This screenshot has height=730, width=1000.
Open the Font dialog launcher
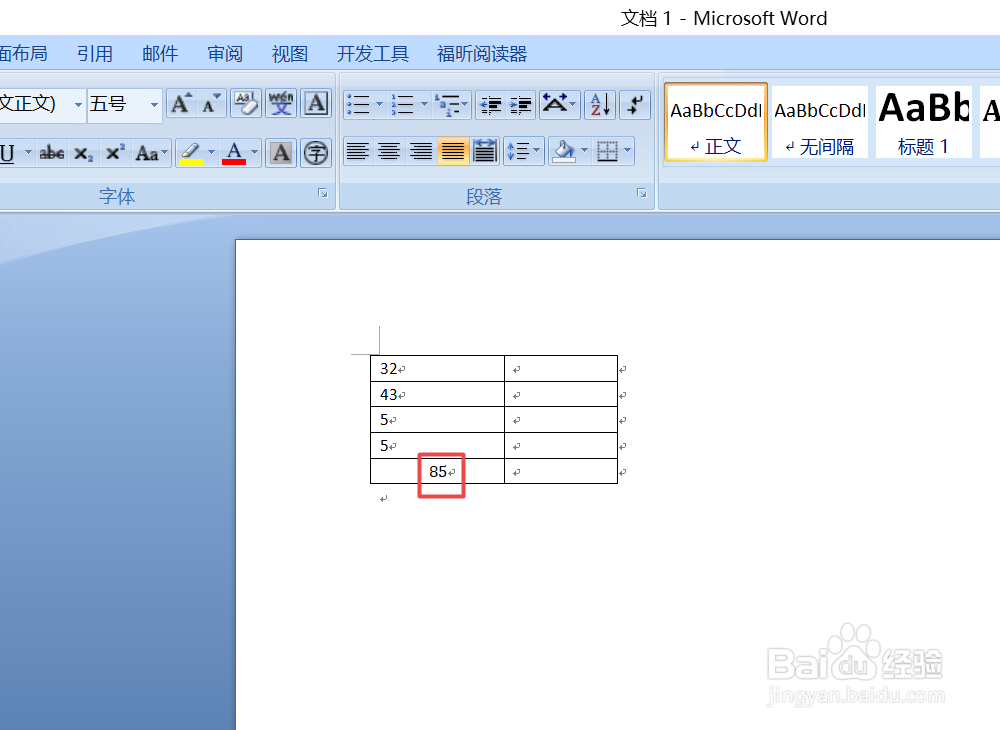tap(323, 193)
